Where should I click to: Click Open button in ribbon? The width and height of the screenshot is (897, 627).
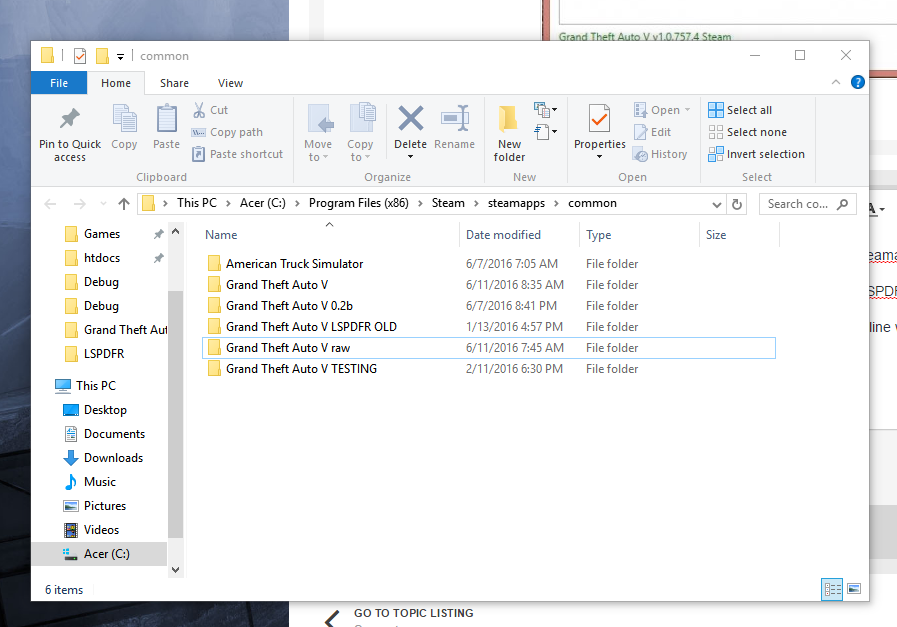click(x=661, y=110)
